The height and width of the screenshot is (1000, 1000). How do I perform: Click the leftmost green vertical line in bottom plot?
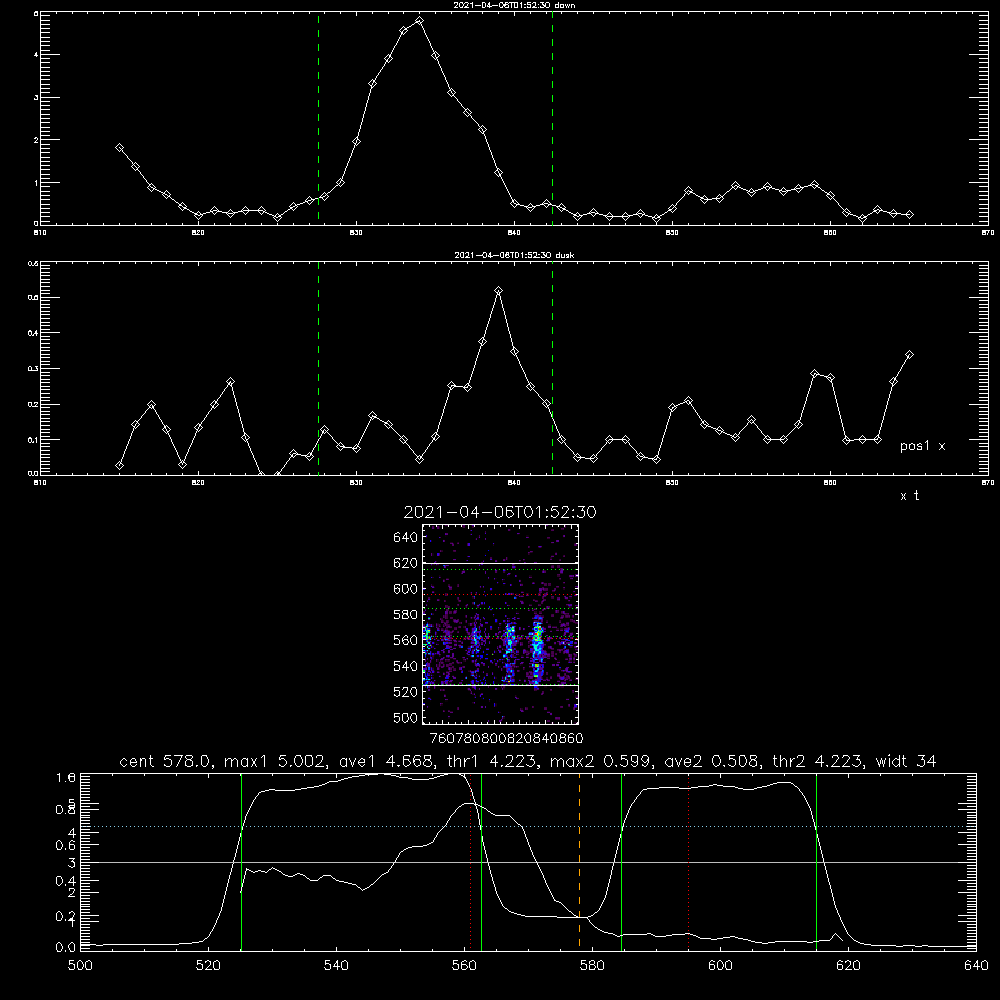[241, 861]
